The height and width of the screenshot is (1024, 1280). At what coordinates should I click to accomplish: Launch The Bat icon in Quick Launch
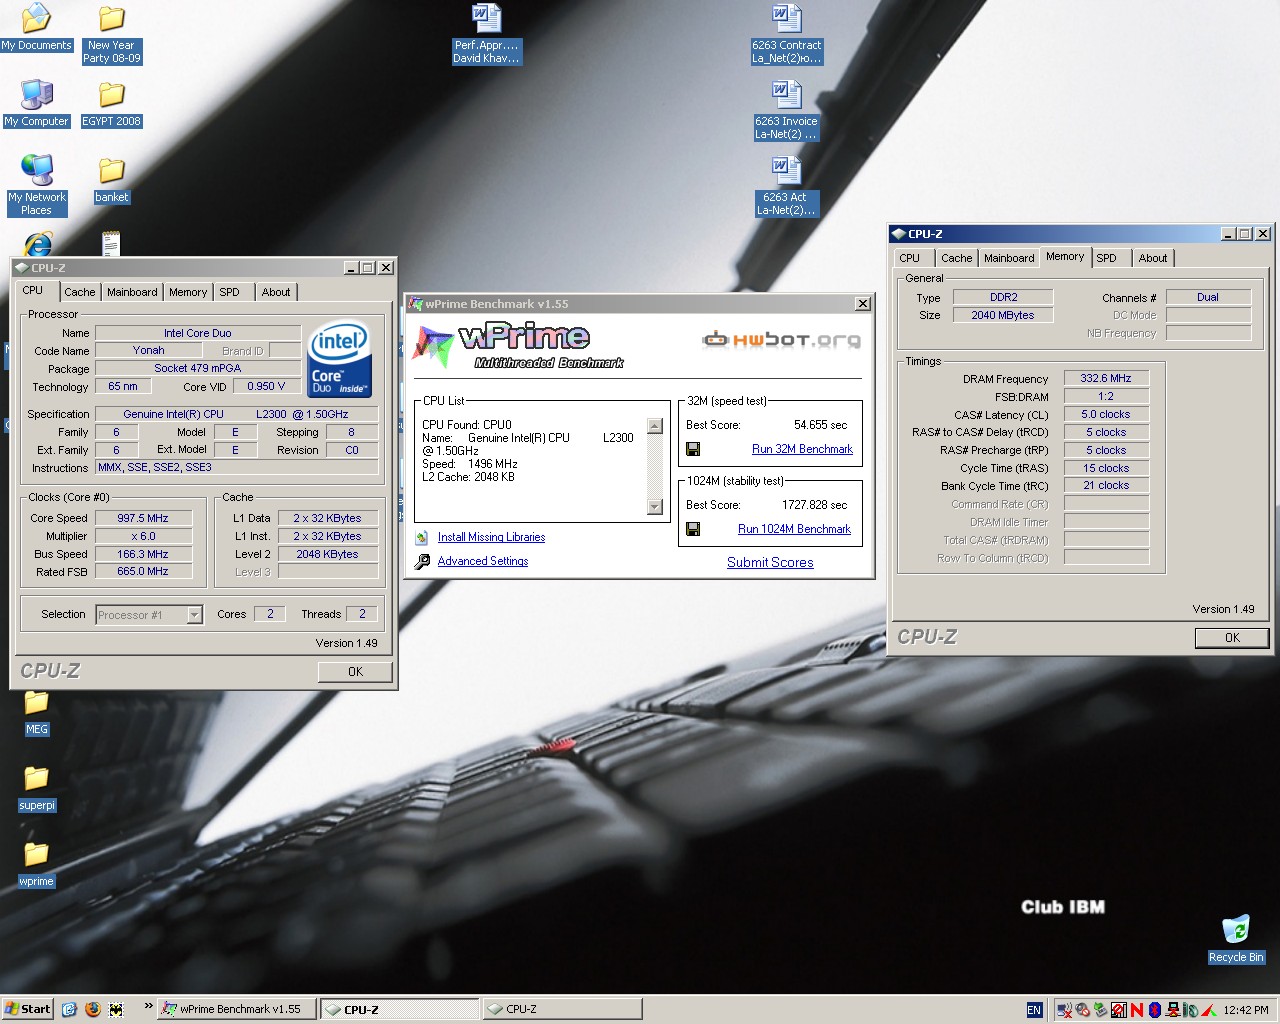pos(117,1009)
